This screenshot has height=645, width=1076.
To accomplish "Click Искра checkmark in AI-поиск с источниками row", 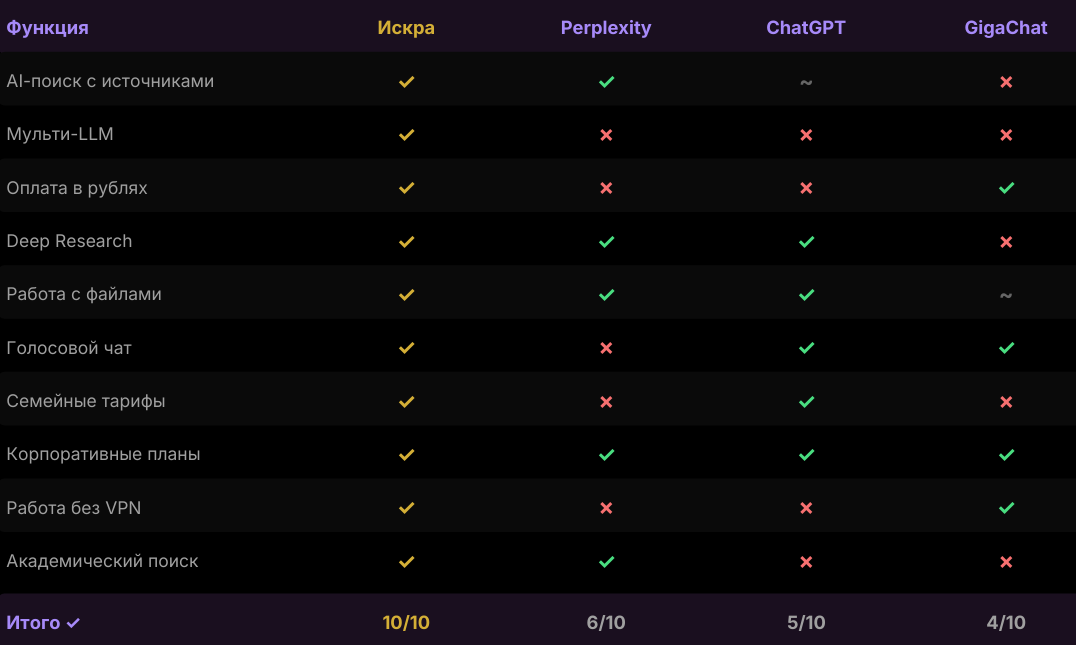I will pyautogui.click(x=406, y=82).
